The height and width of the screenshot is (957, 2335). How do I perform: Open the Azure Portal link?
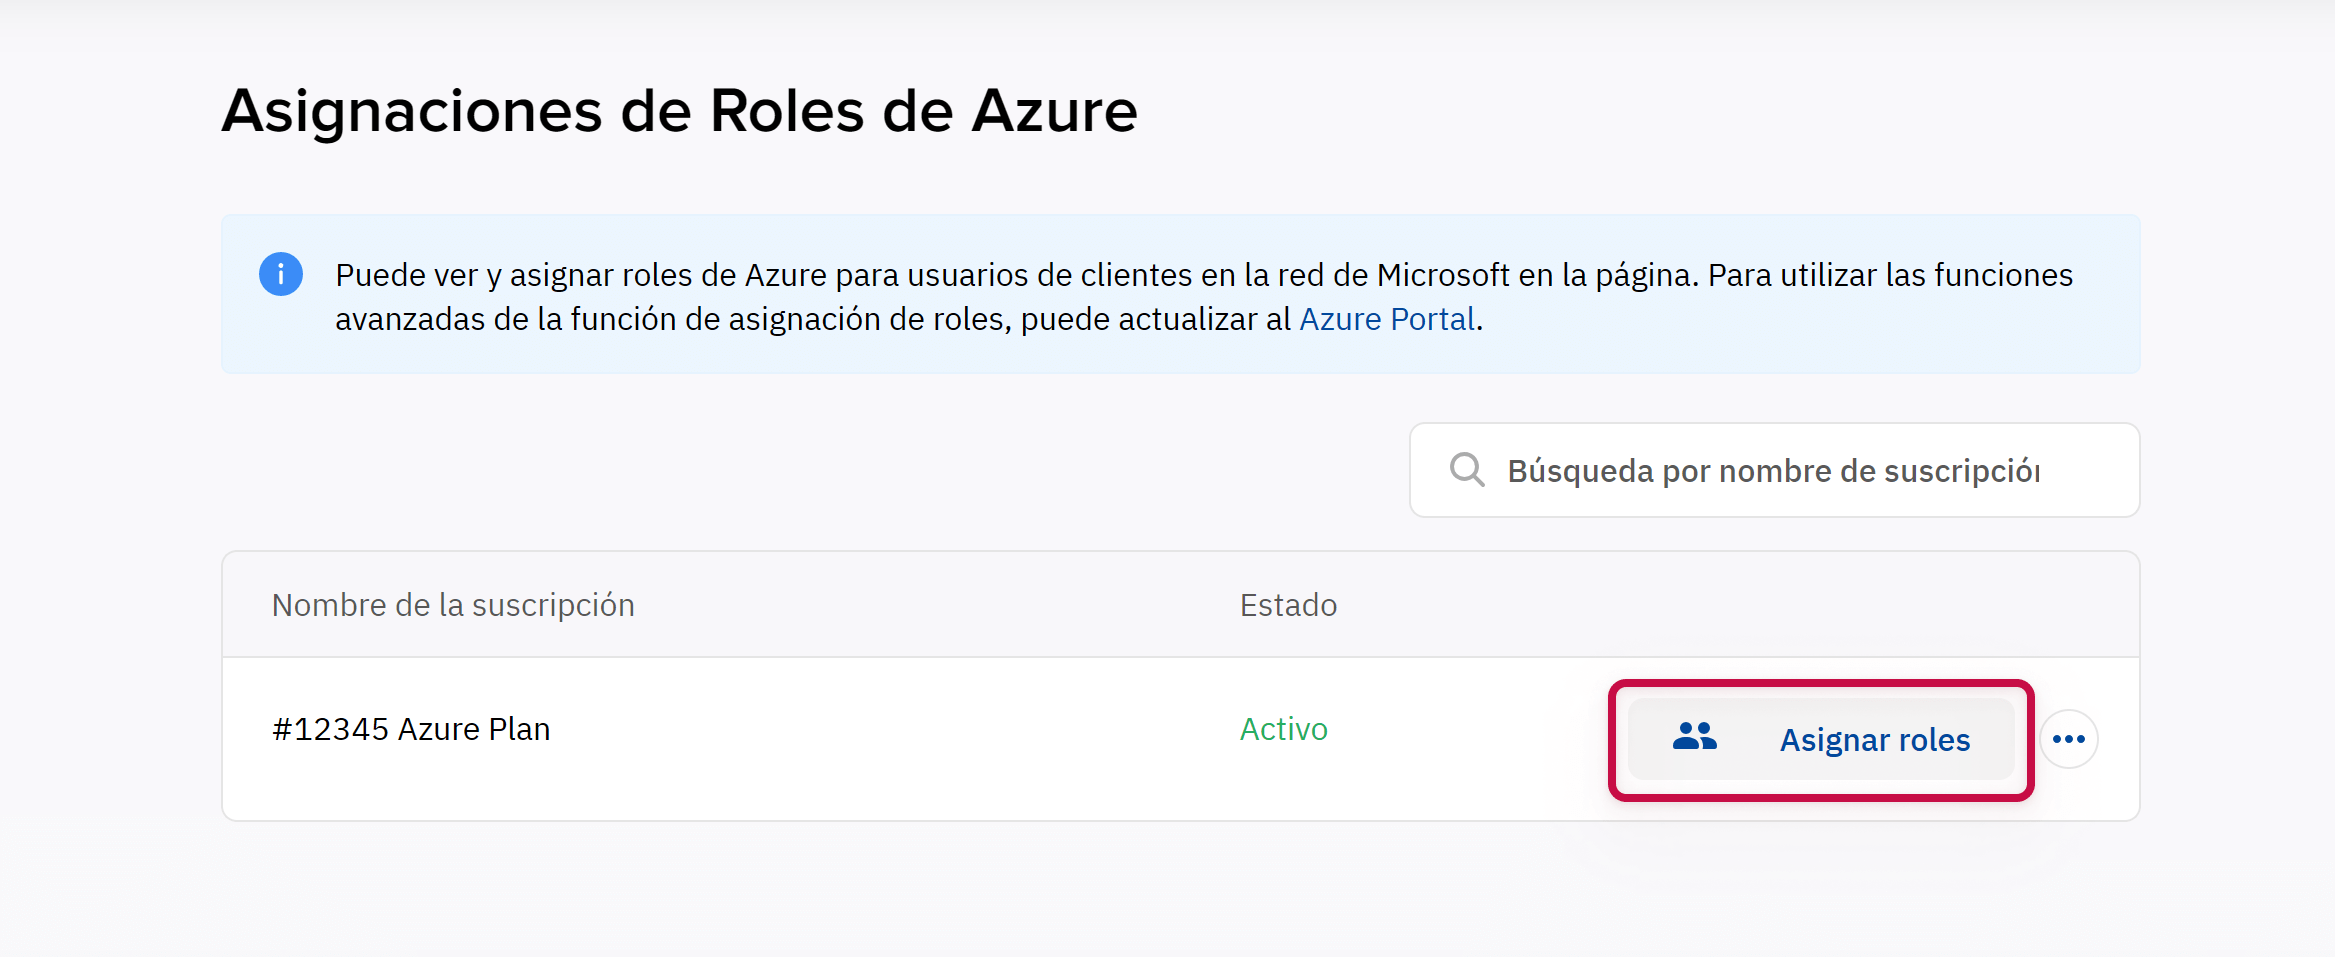point(1387,319)
